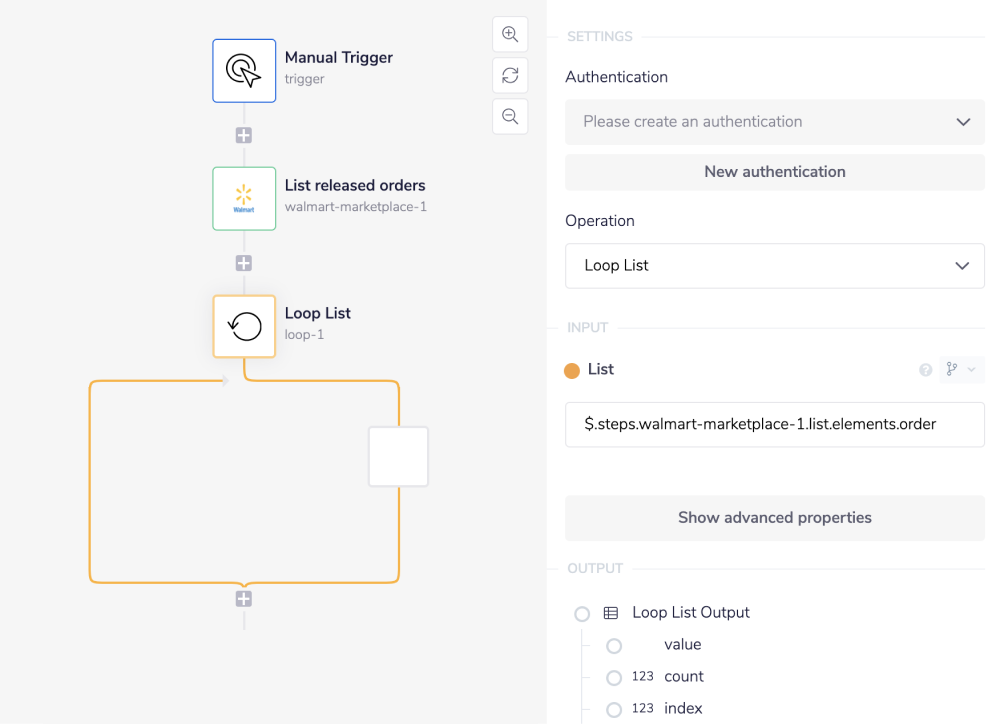Image resolution: width=1000 pixels, height=724 pixels.
Task: Click the refresh canvas view icon
Action: pyautogui.click(x=510, y=75)
